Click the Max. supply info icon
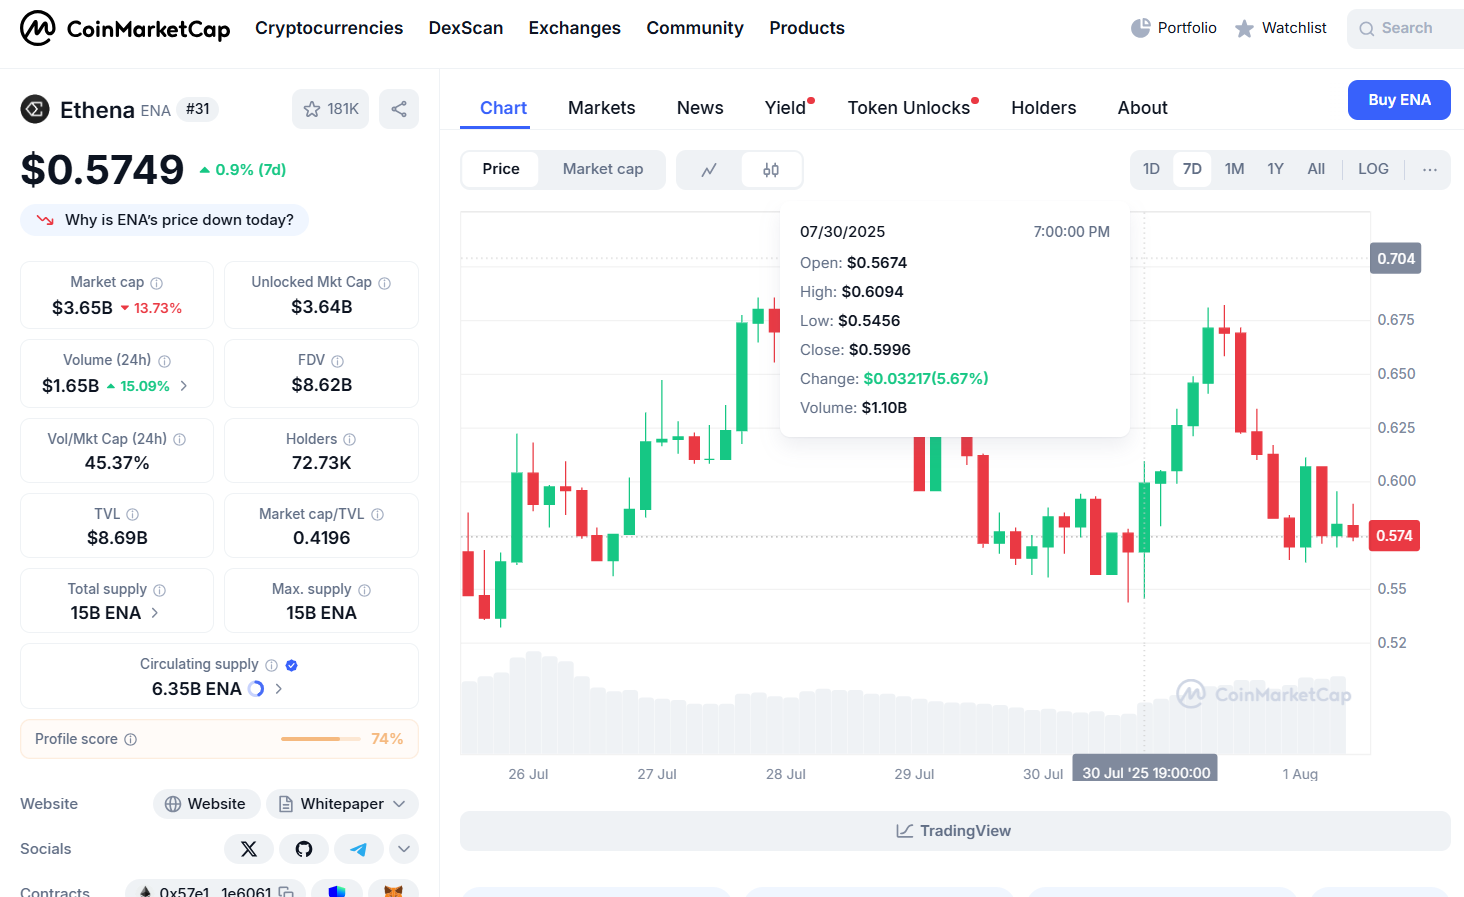The width and height of the screenshot is (1464, 897). click(x=364, y=590)
